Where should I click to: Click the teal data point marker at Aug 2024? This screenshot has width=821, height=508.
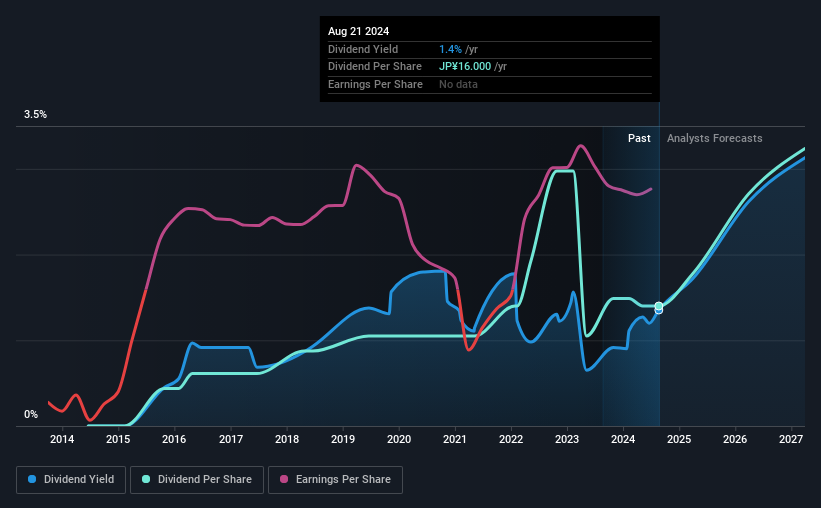[x=659, y=306]
